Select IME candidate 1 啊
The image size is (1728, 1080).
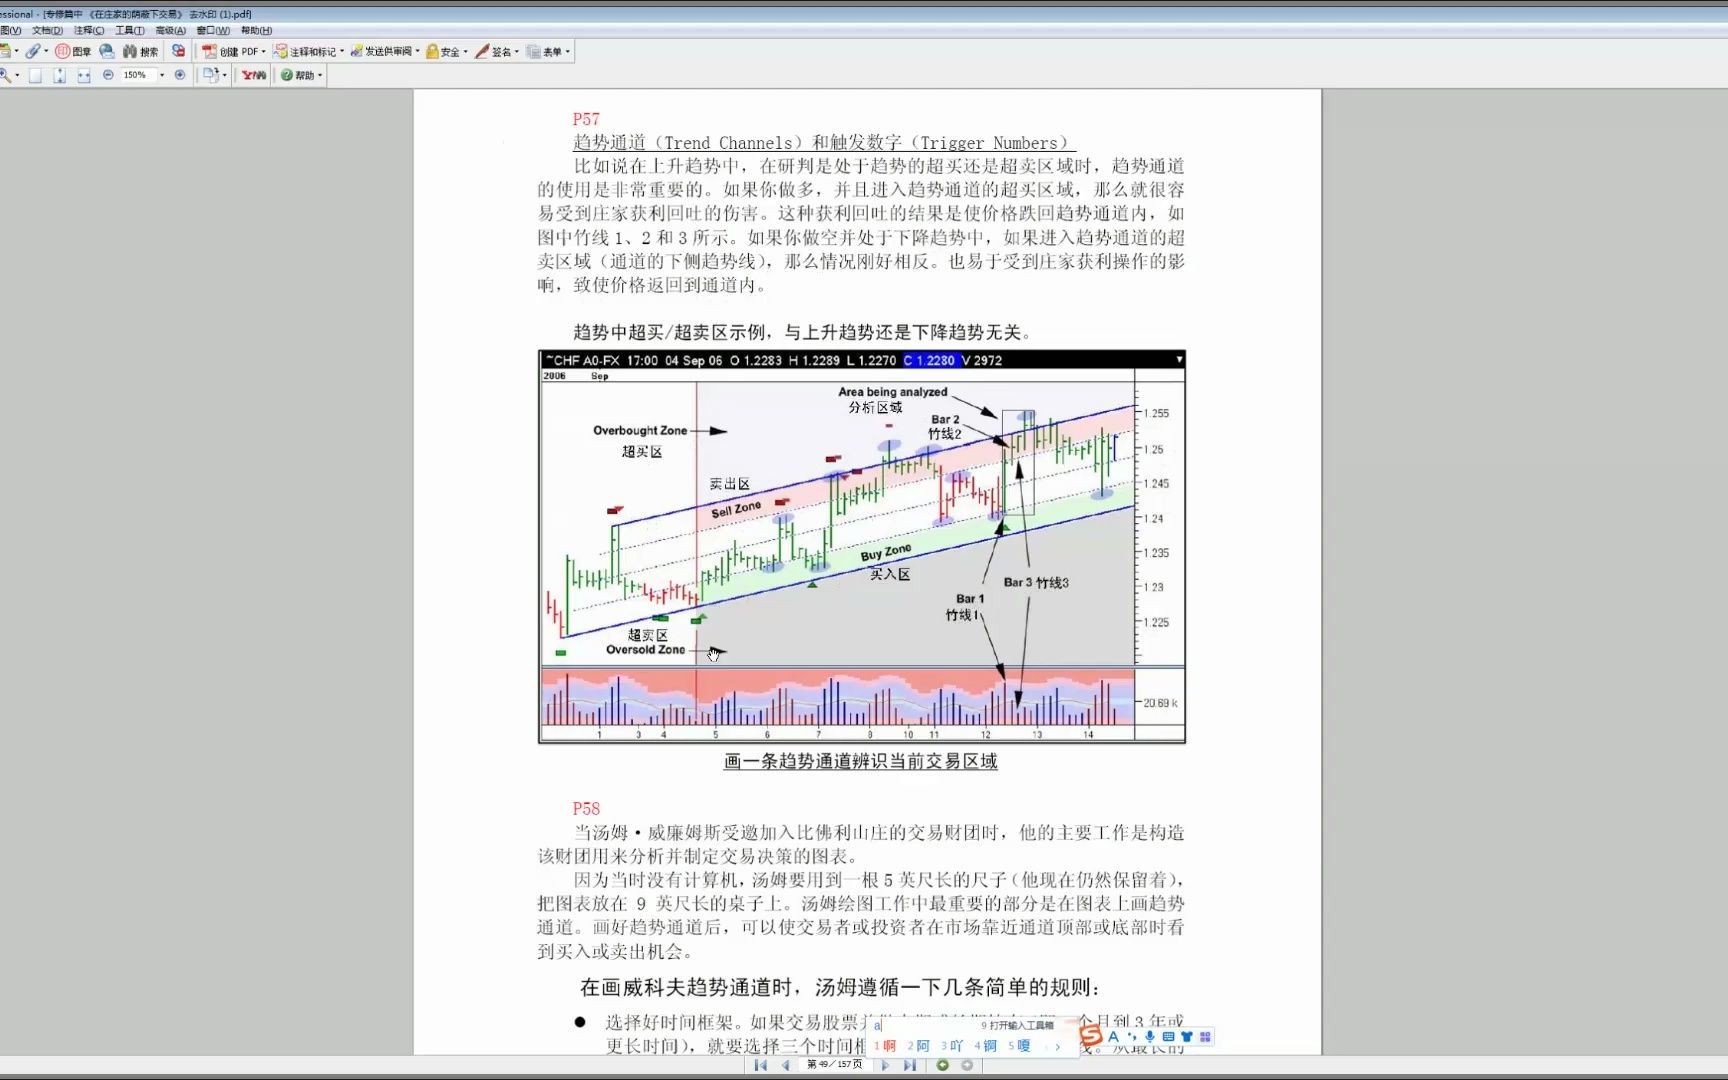pos(885,1046)
